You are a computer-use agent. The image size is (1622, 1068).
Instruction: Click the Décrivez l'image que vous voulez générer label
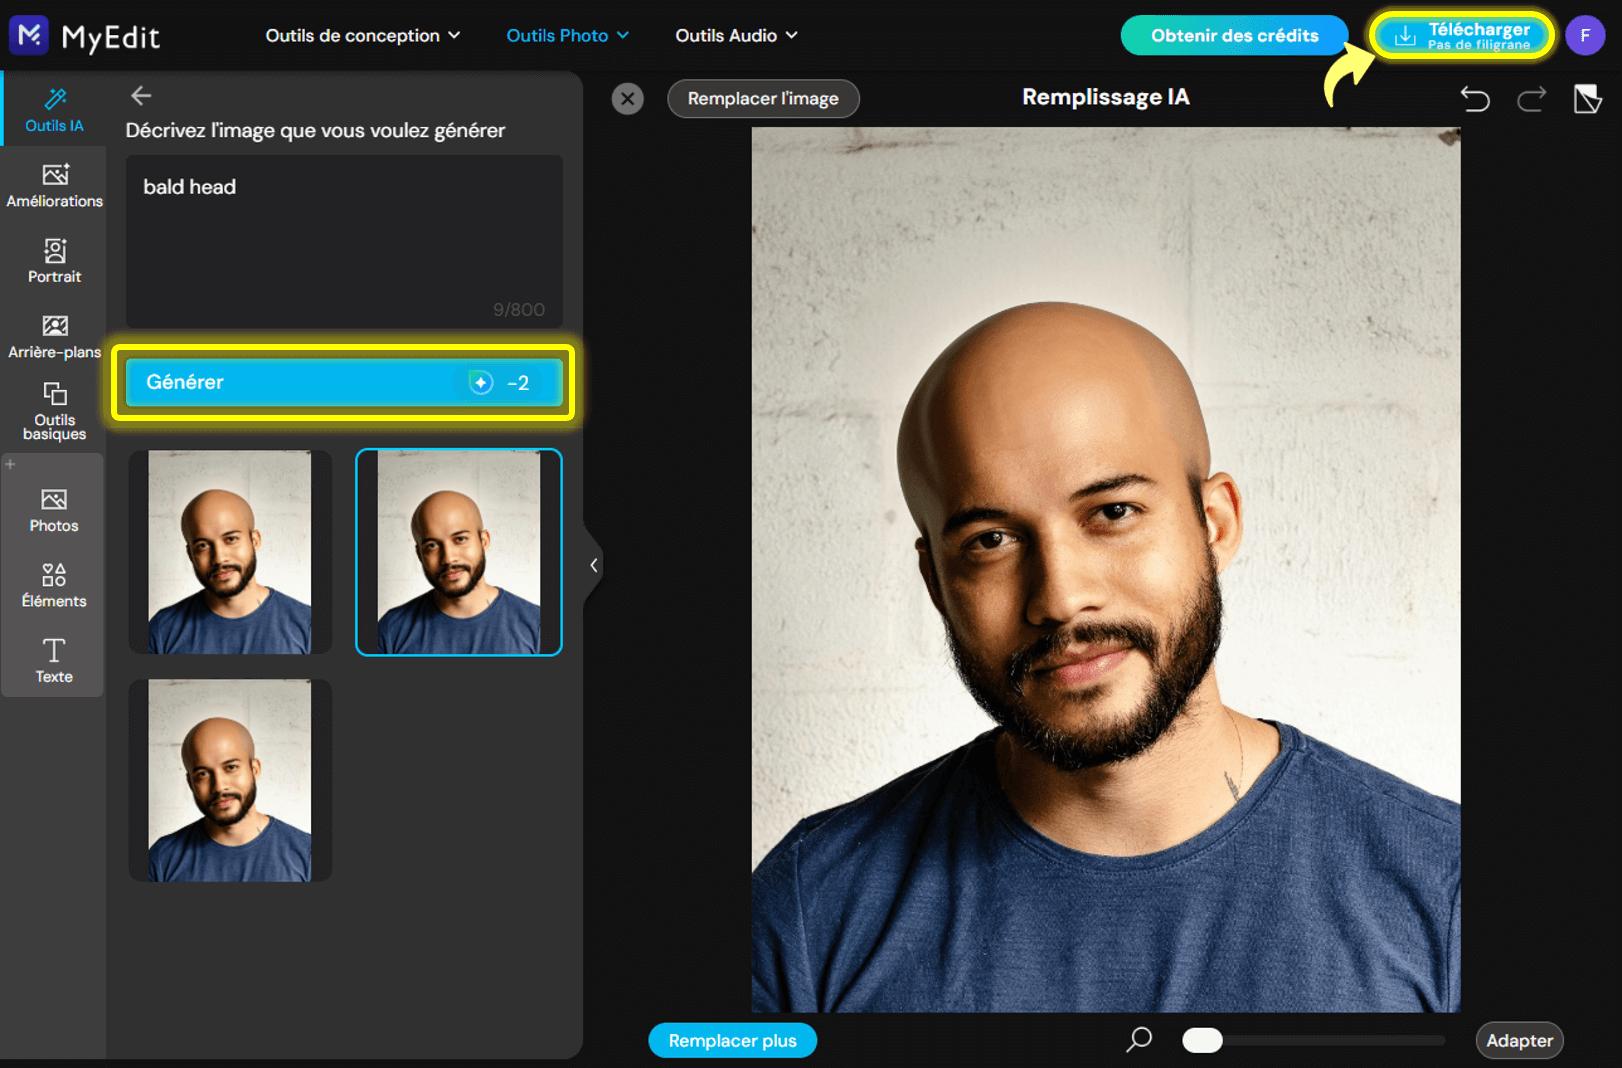coord(315,131)
